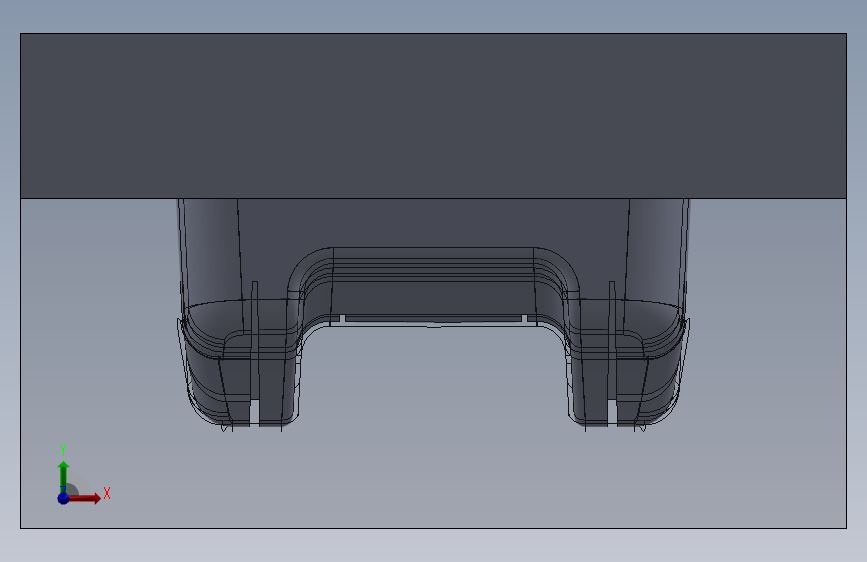Click the green Y axis arrow of the triad
The width and height of the screenshot is (867, 562).
(64, 477)
